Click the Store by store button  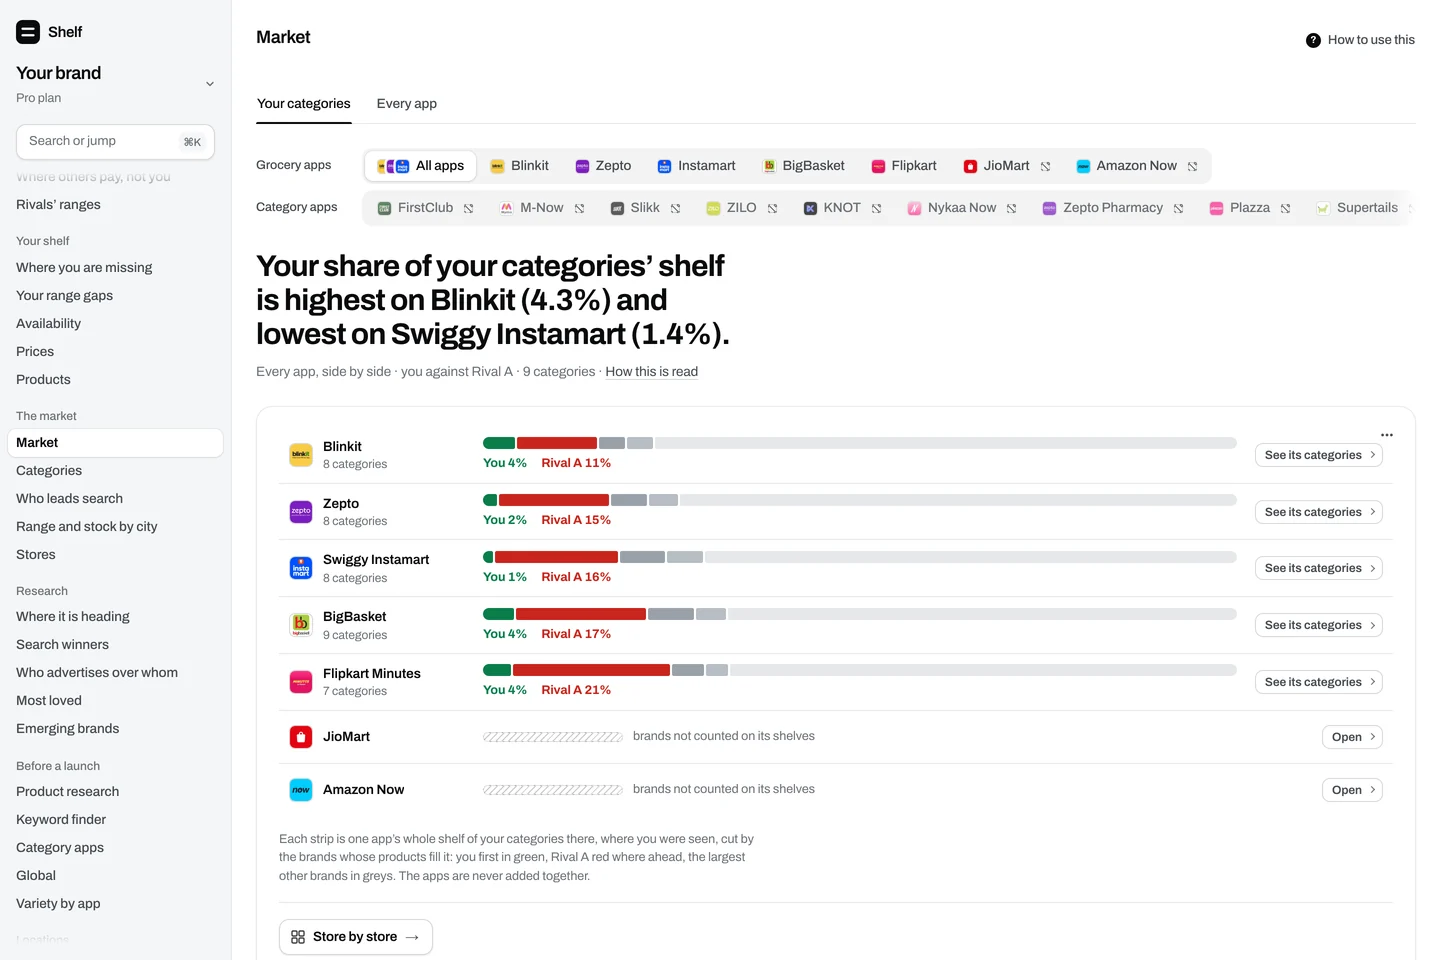click(356, 937)
